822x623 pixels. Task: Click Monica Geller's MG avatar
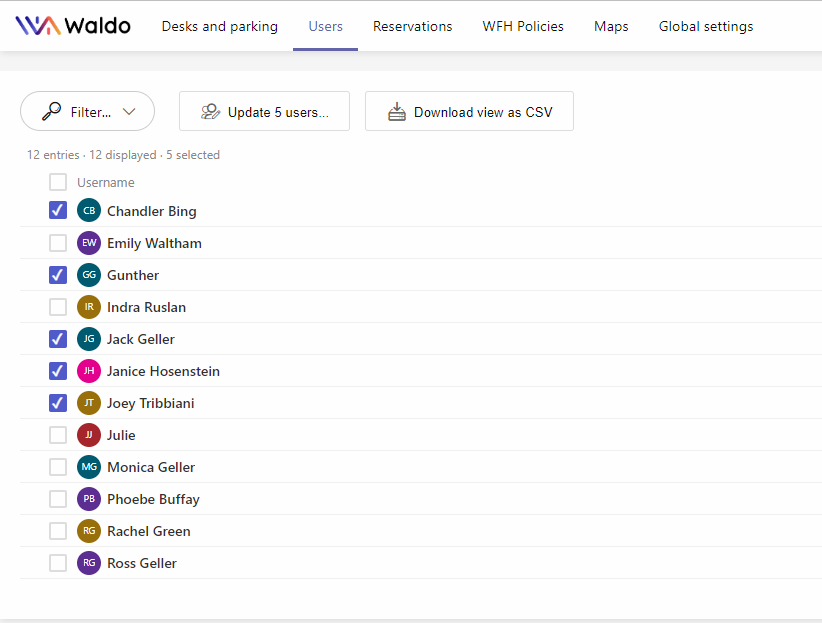pyautogui.click(x=89, y=467)
